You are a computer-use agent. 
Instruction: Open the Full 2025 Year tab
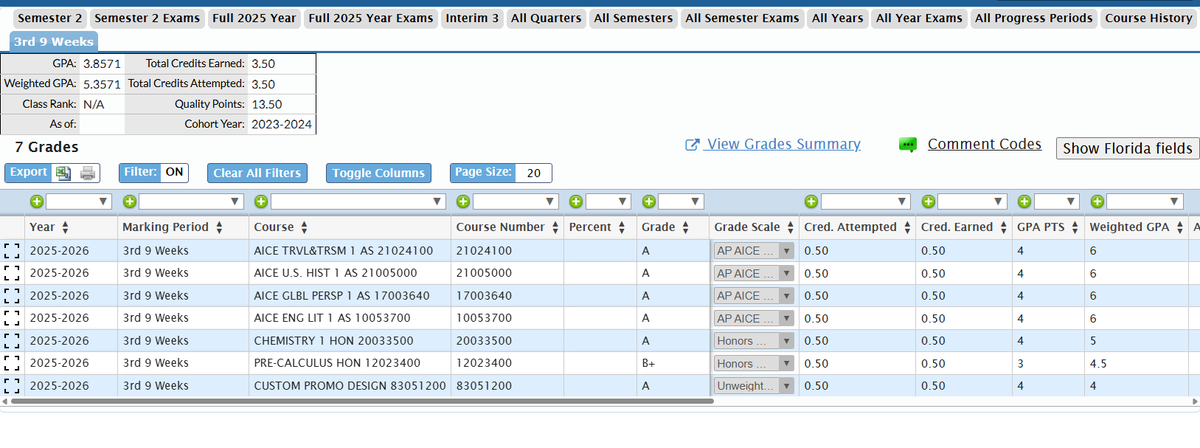[254, 18]
